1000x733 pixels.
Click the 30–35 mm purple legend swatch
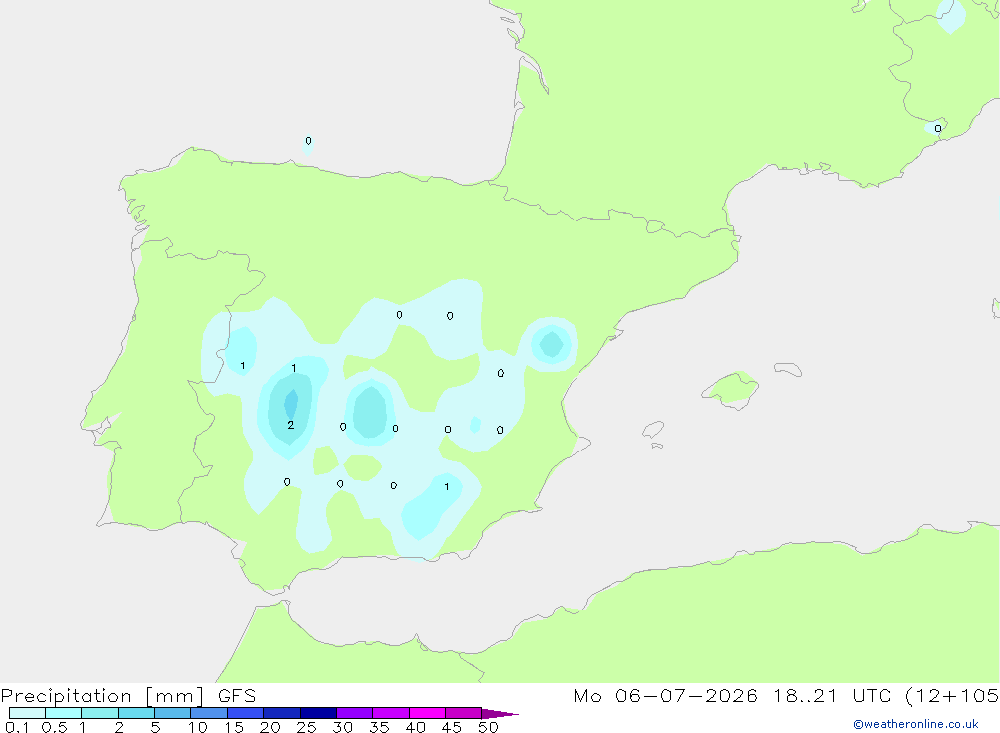354,713
